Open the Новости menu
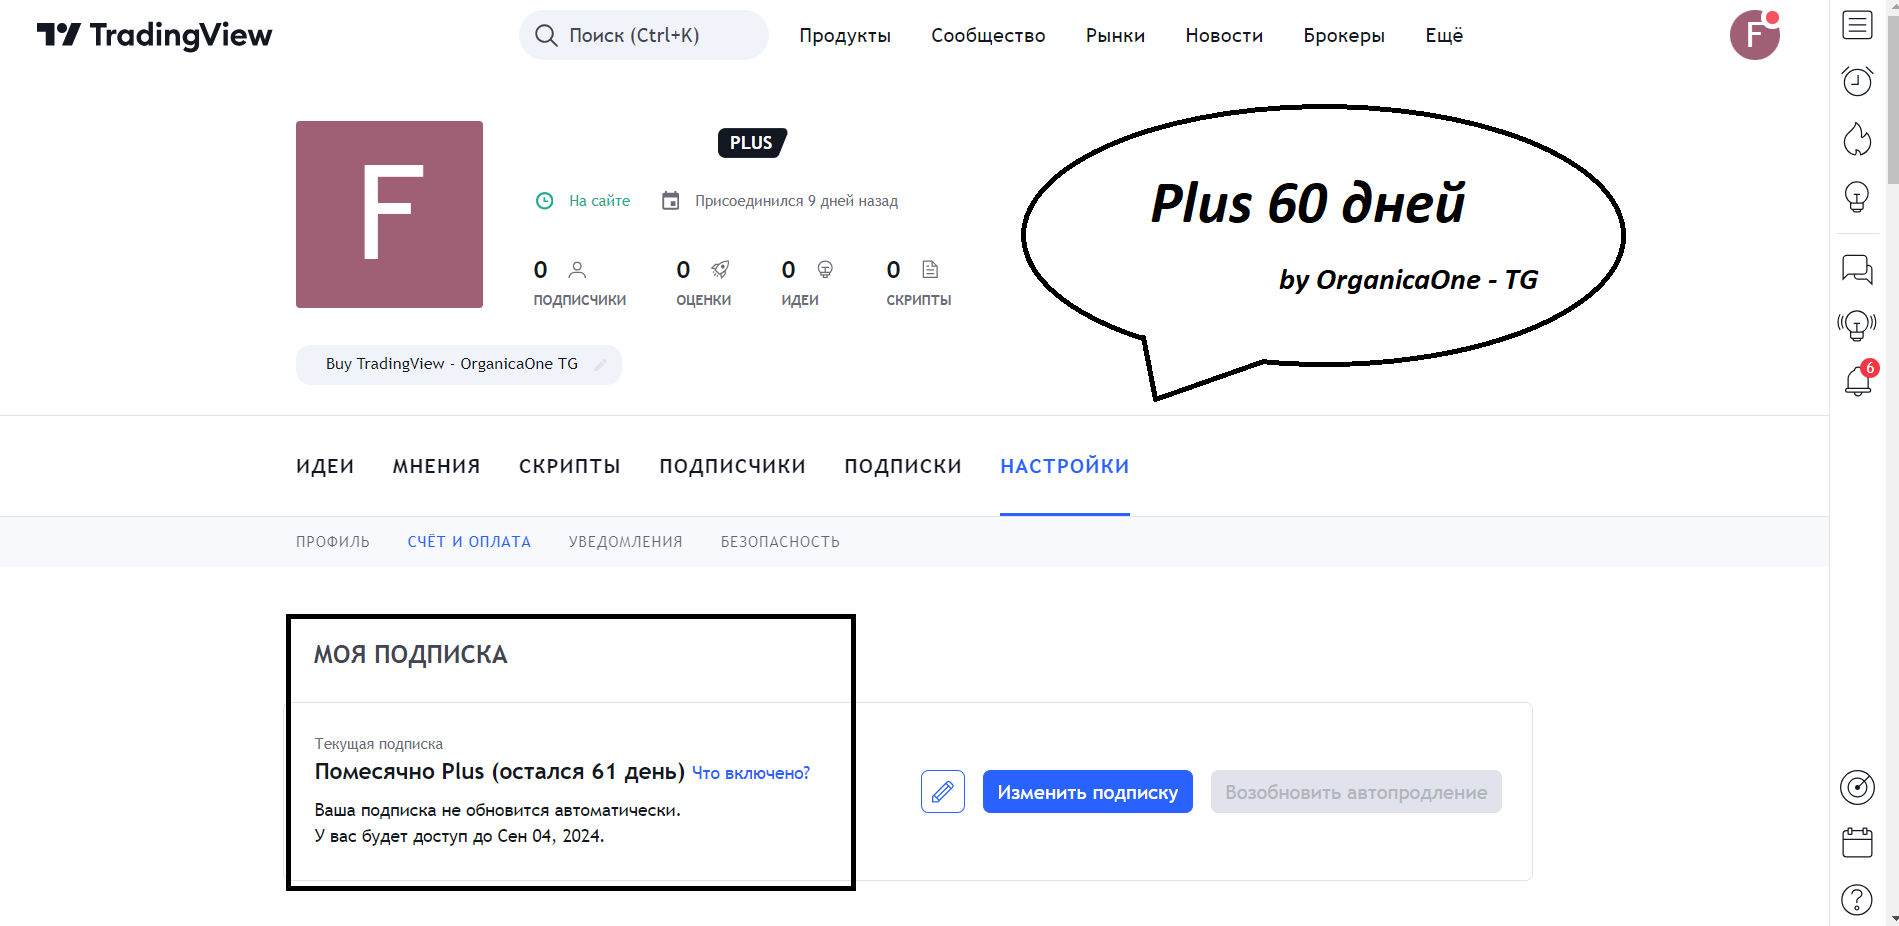This screenshot has height=926, width=1899. (1224, 36)
